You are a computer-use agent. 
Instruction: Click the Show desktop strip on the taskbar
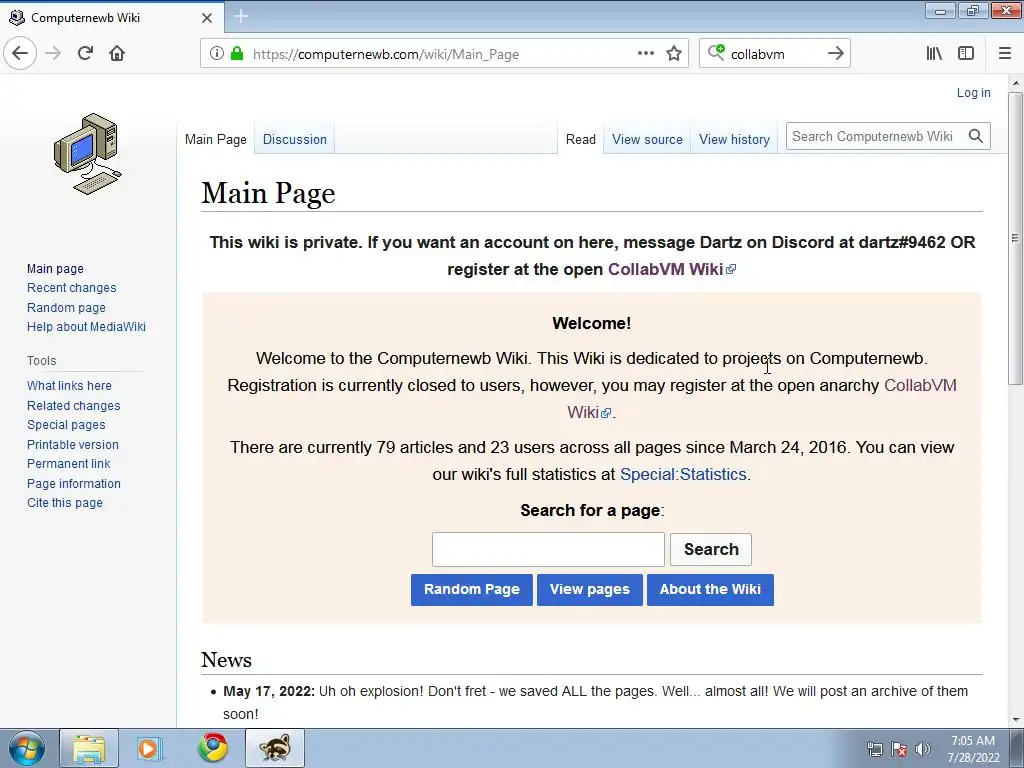(1017, 748)
